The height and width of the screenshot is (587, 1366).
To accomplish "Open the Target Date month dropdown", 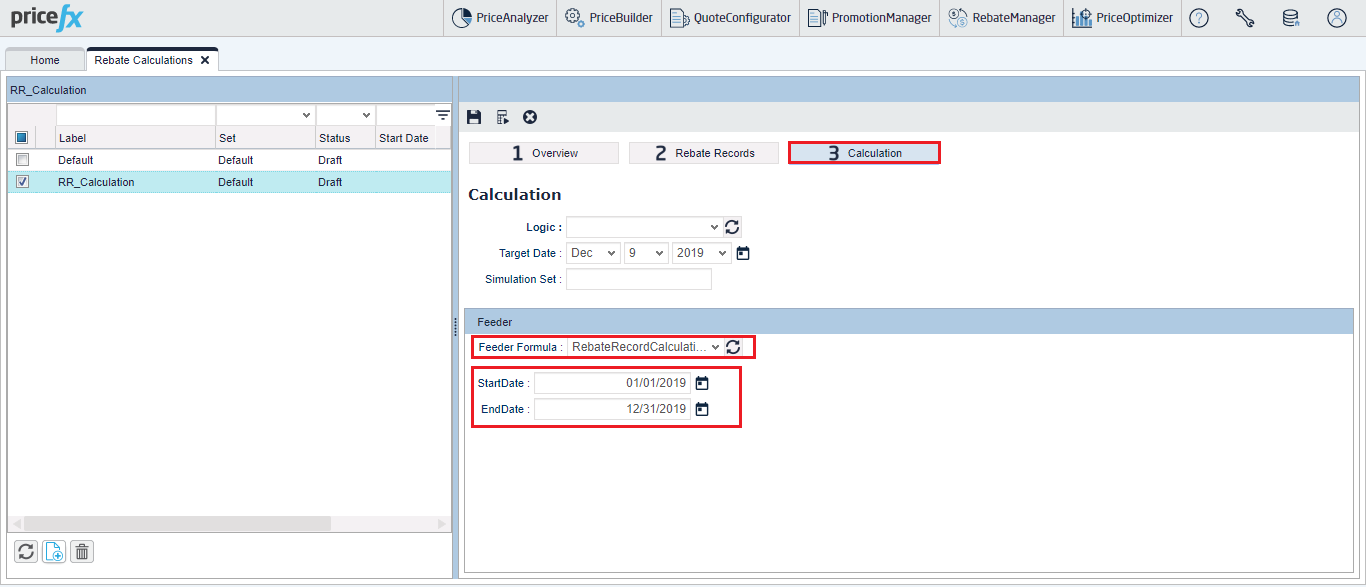I will tap(594, 253).
